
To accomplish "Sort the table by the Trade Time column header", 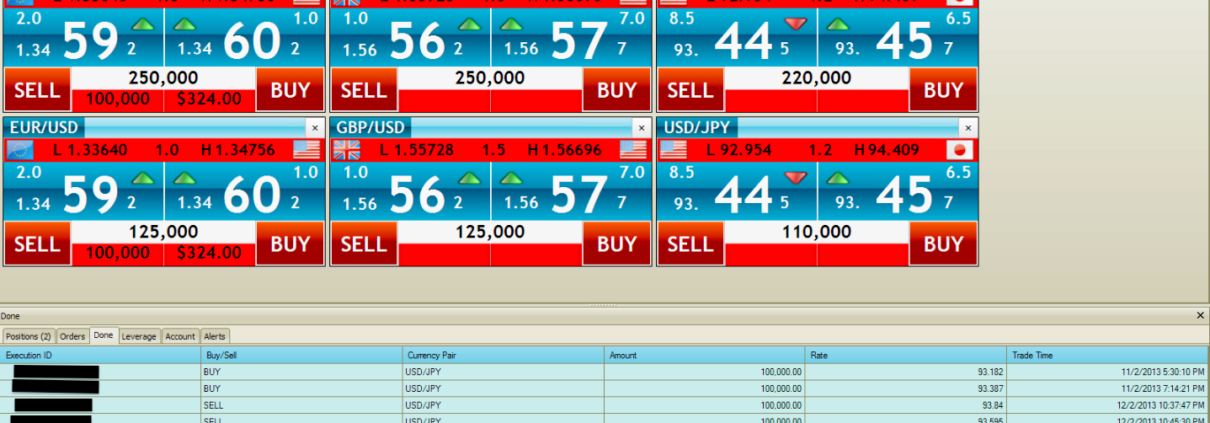I will tap(1107, 355).
